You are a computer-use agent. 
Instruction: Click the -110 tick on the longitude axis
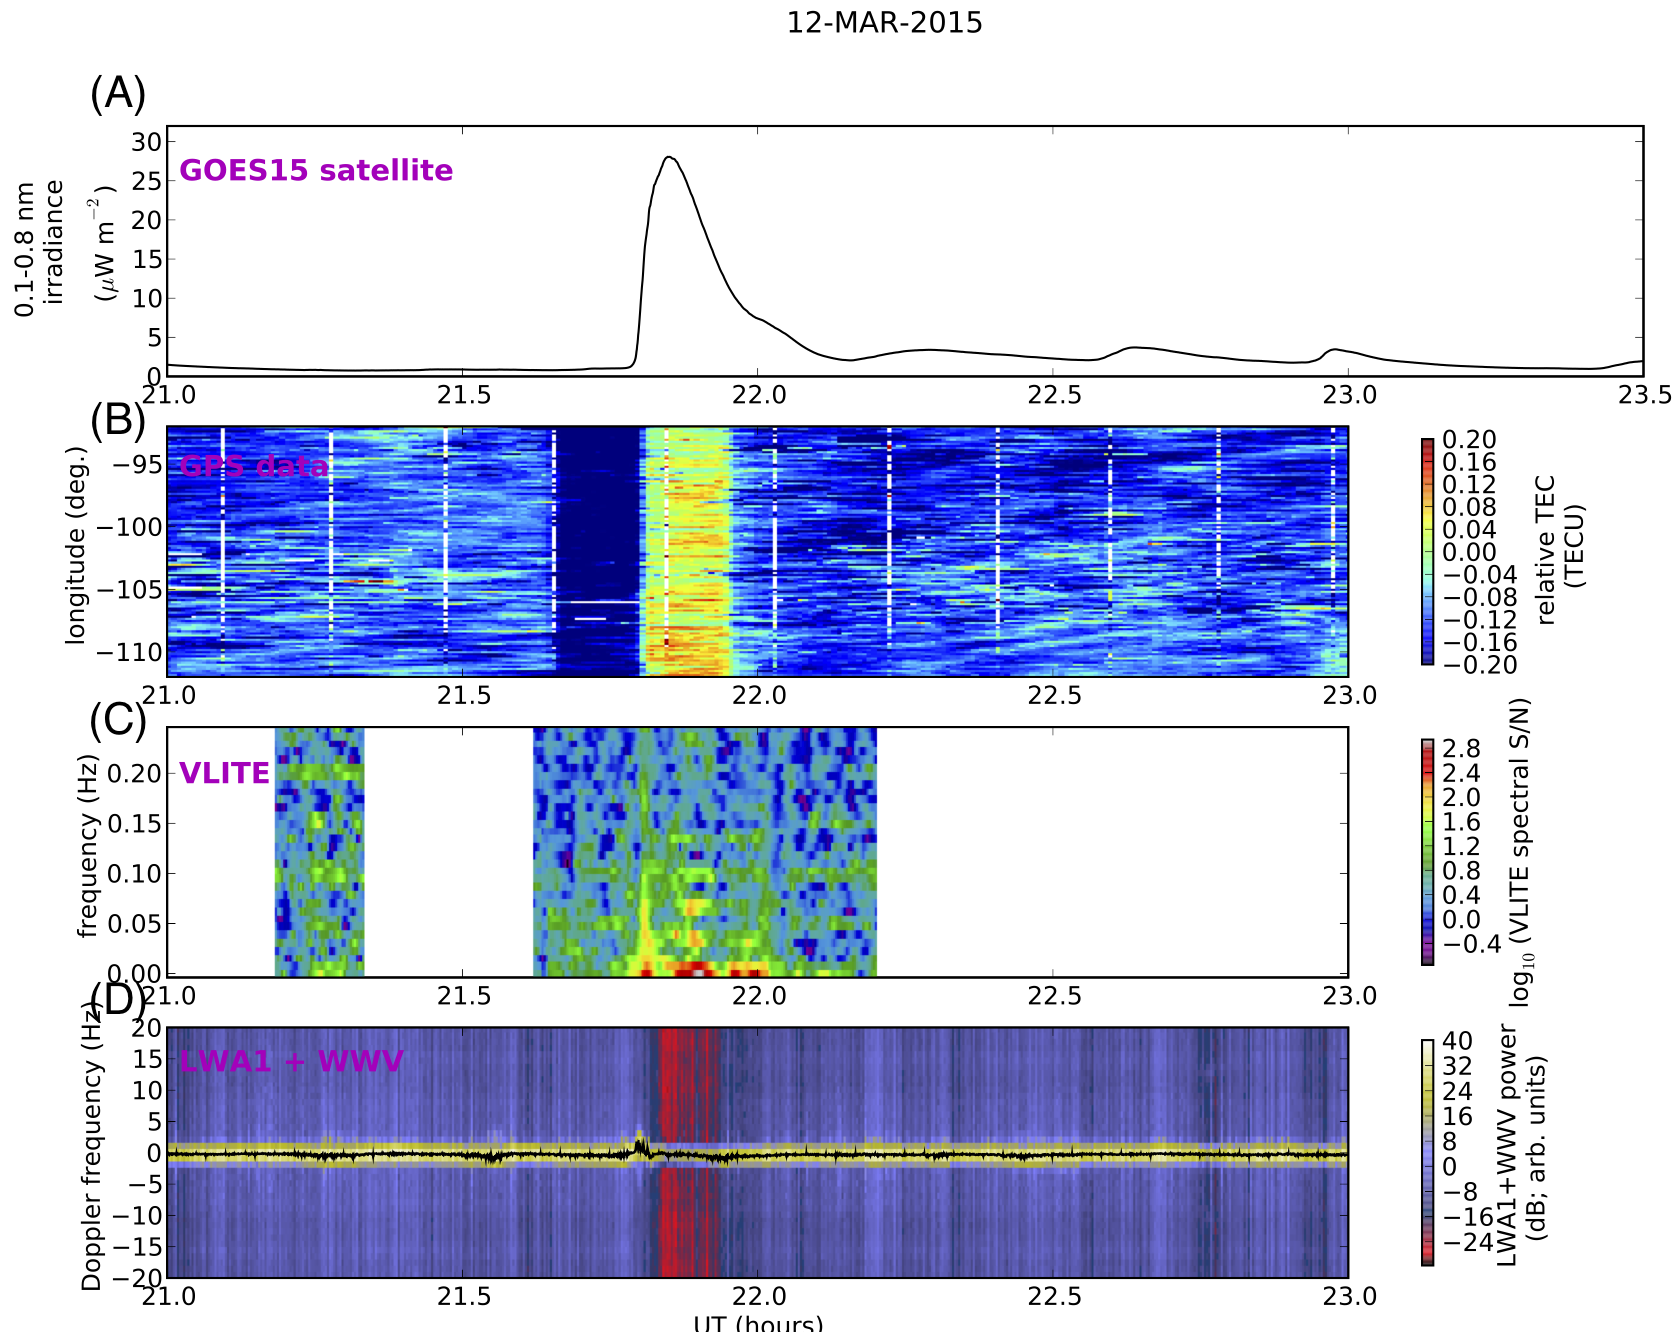click(130, 652)
